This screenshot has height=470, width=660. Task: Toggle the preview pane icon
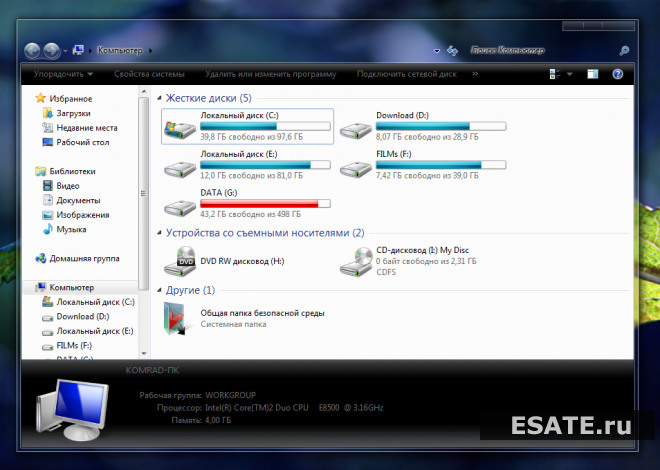click(x=593, y=74)
